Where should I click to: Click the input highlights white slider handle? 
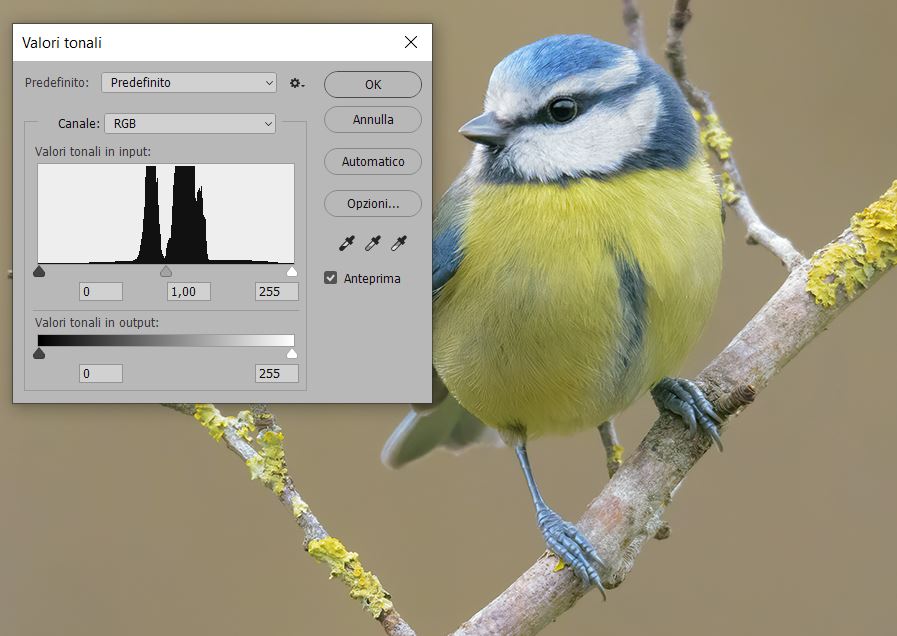[292, 271]
